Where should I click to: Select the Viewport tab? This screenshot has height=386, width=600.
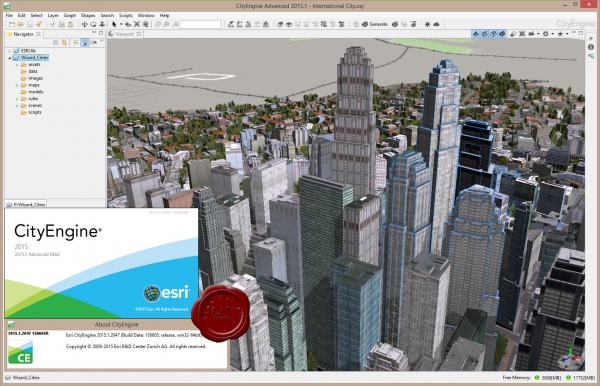[x=125, y=34]
